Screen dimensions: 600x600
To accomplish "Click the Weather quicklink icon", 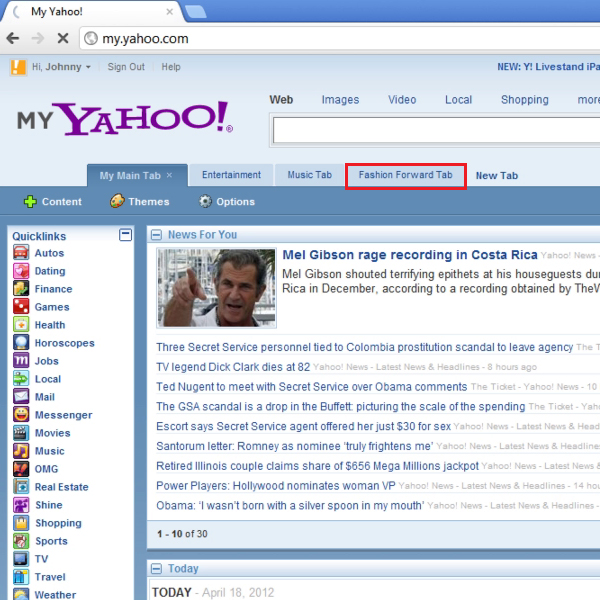I will coord(21,593).
